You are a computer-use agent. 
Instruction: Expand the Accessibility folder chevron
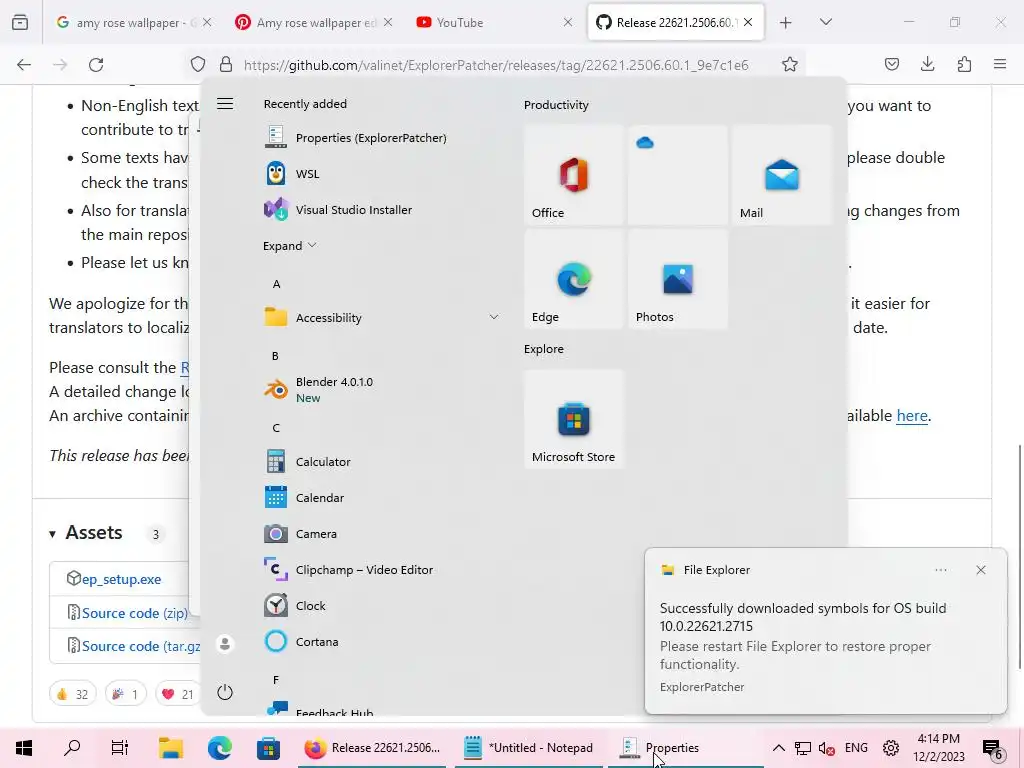click(494, 317)
